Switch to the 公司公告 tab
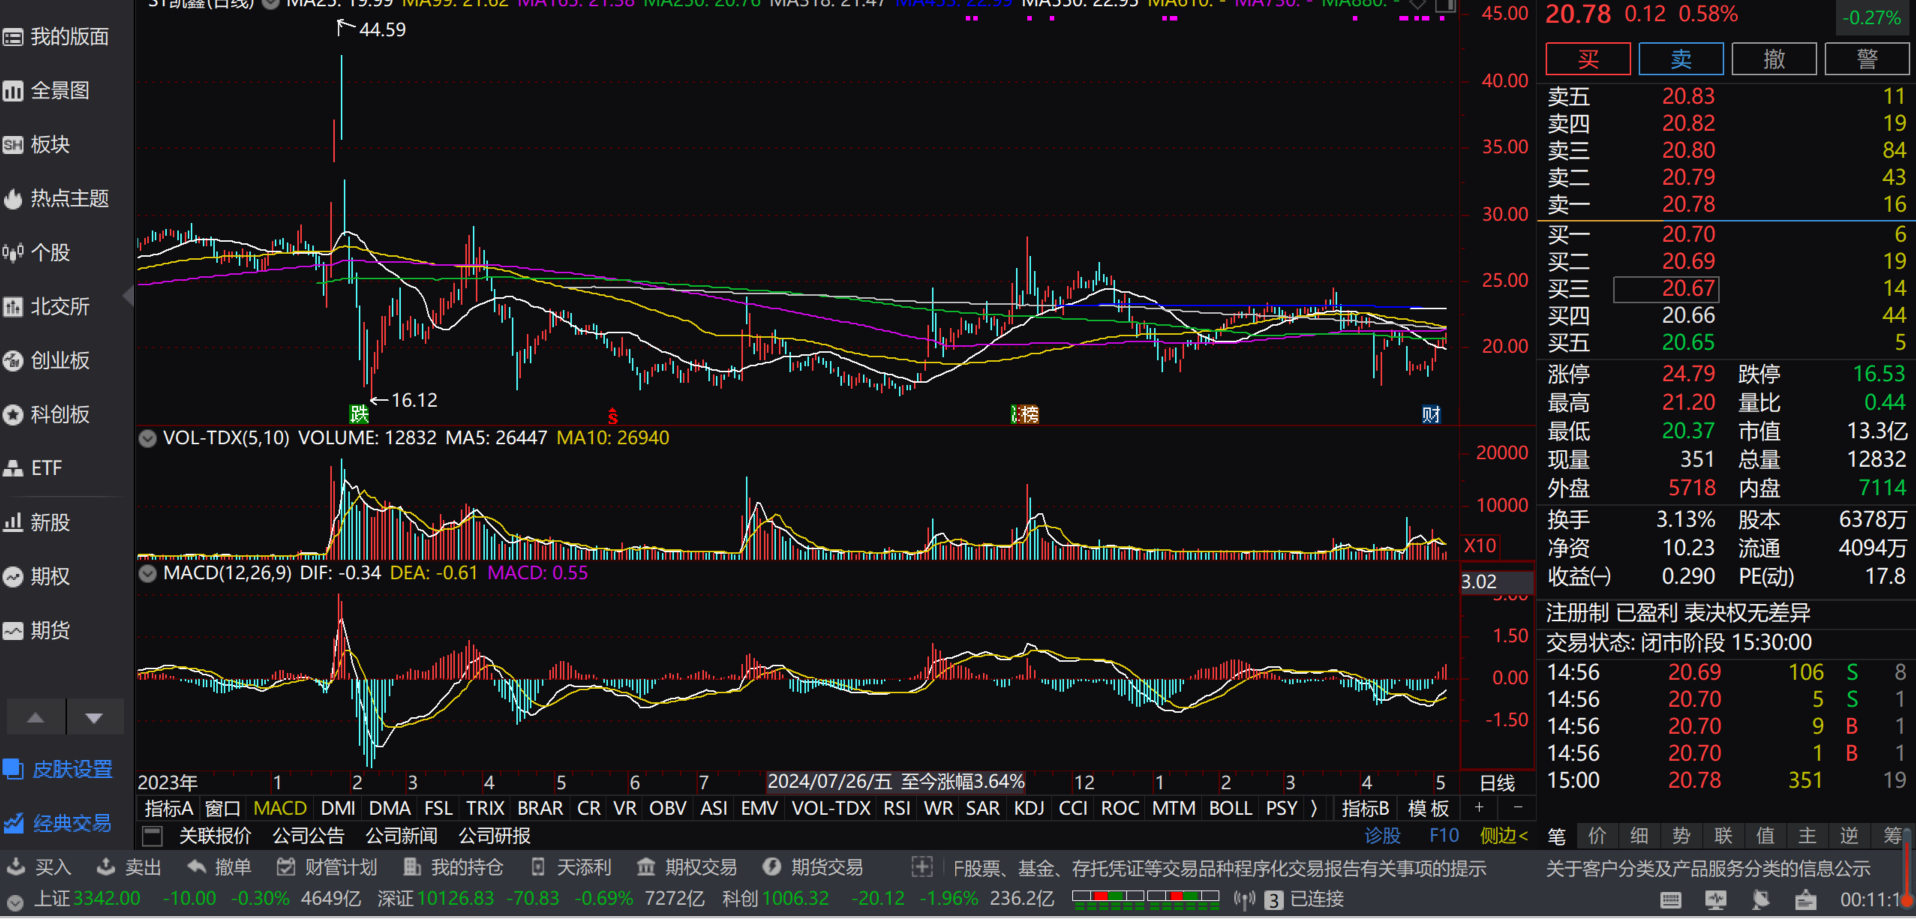 308,835
